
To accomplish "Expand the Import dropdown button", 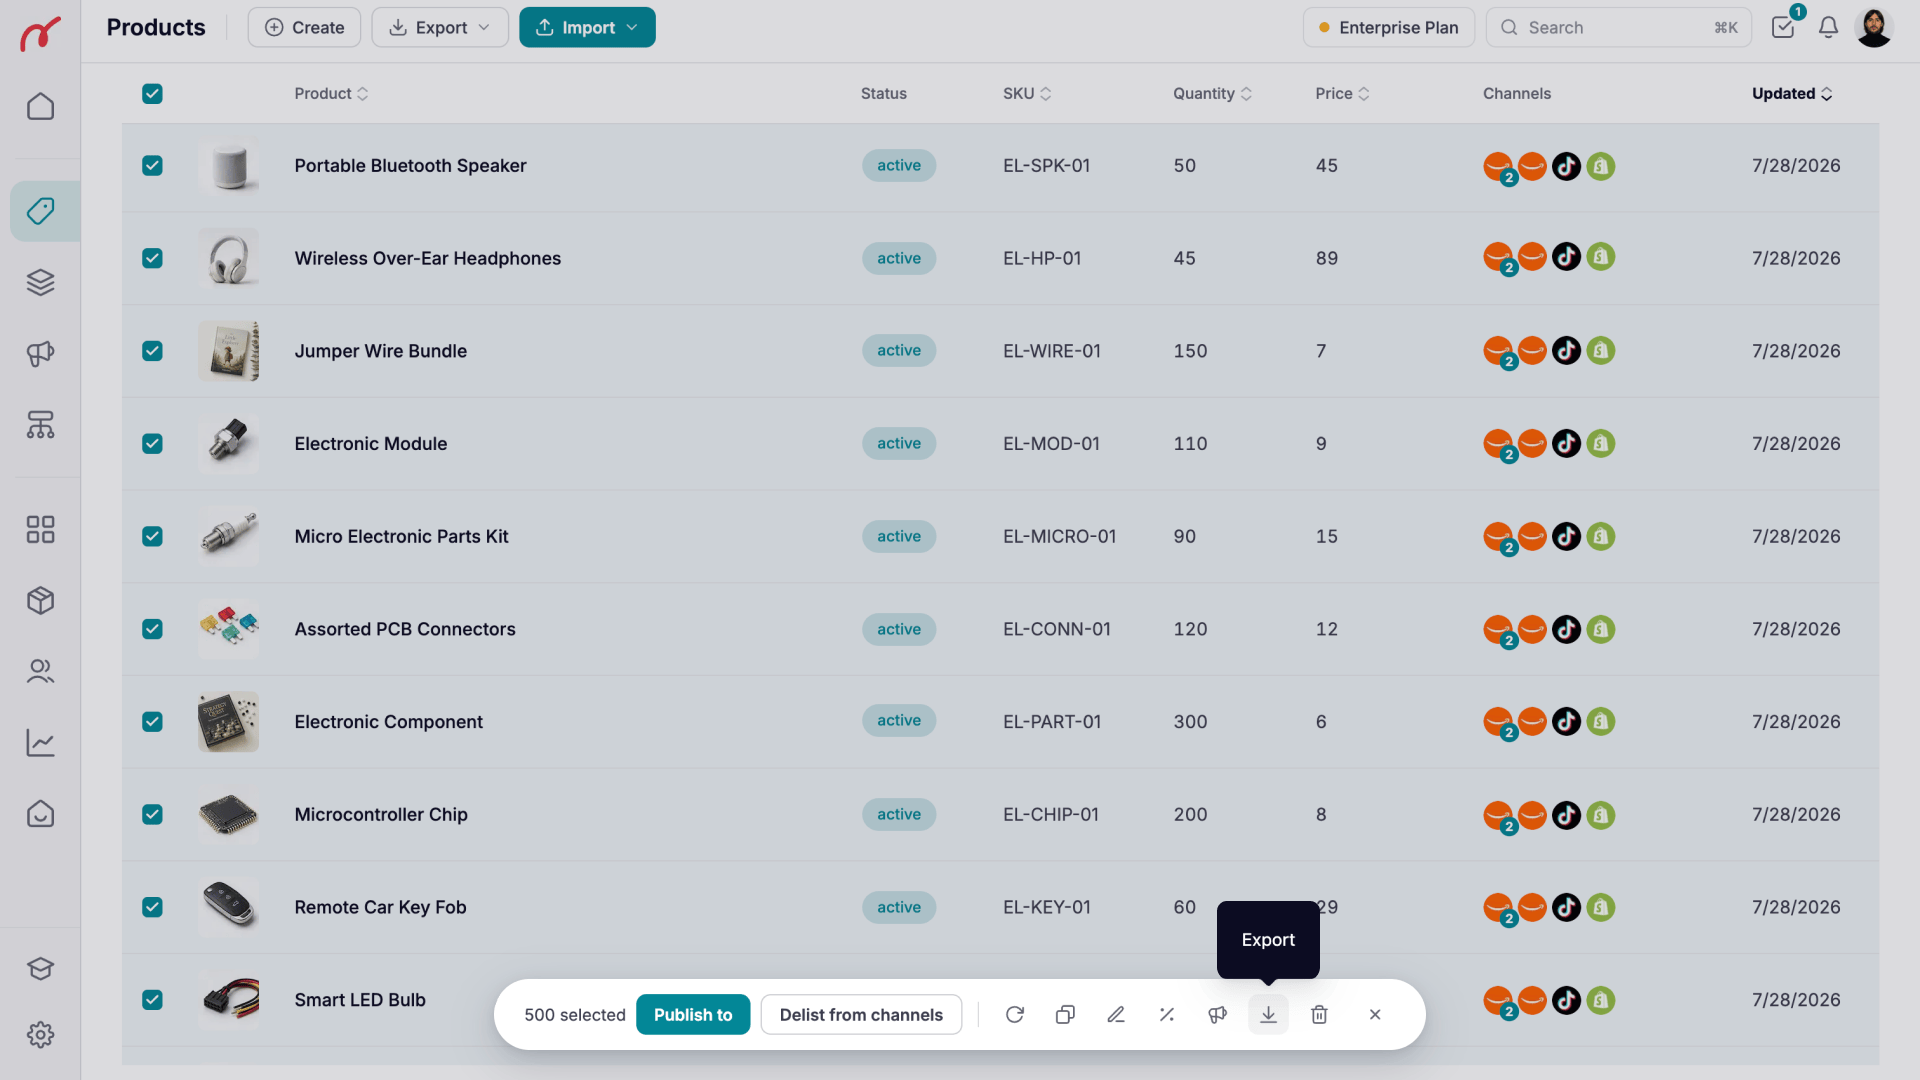I will point(587,27).
